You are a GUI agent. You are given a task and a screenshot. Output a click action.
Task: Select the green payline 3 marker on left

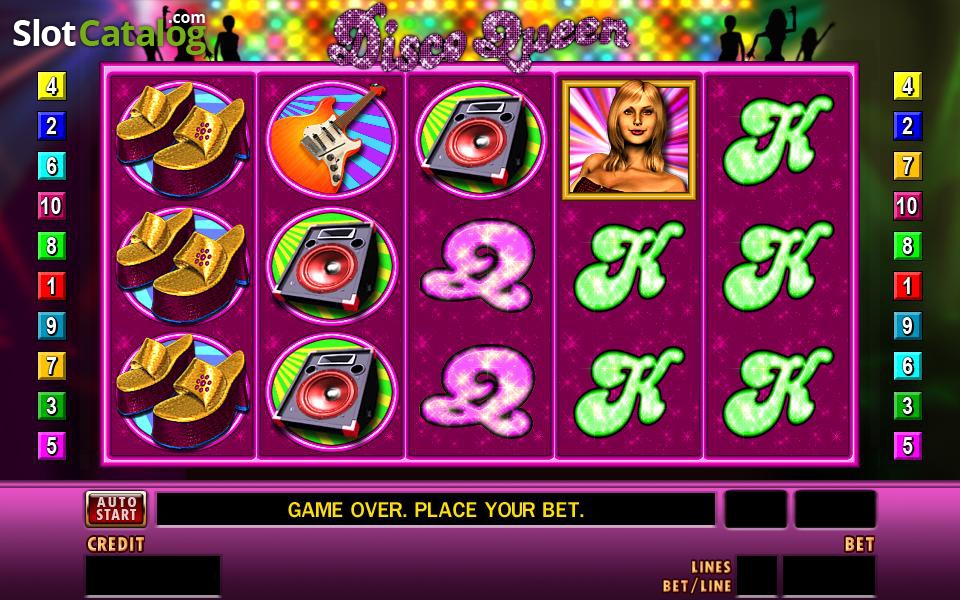click(52, 405)
